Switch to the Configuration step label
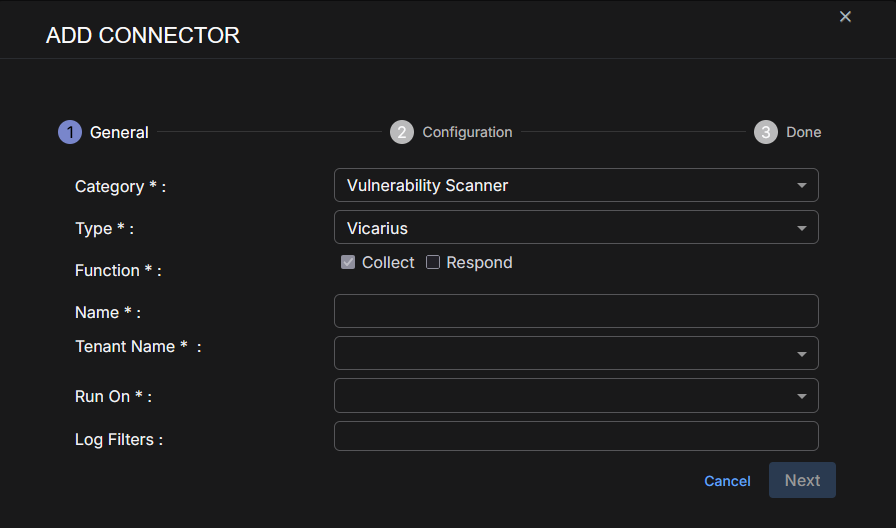 [x=467, y=132]
